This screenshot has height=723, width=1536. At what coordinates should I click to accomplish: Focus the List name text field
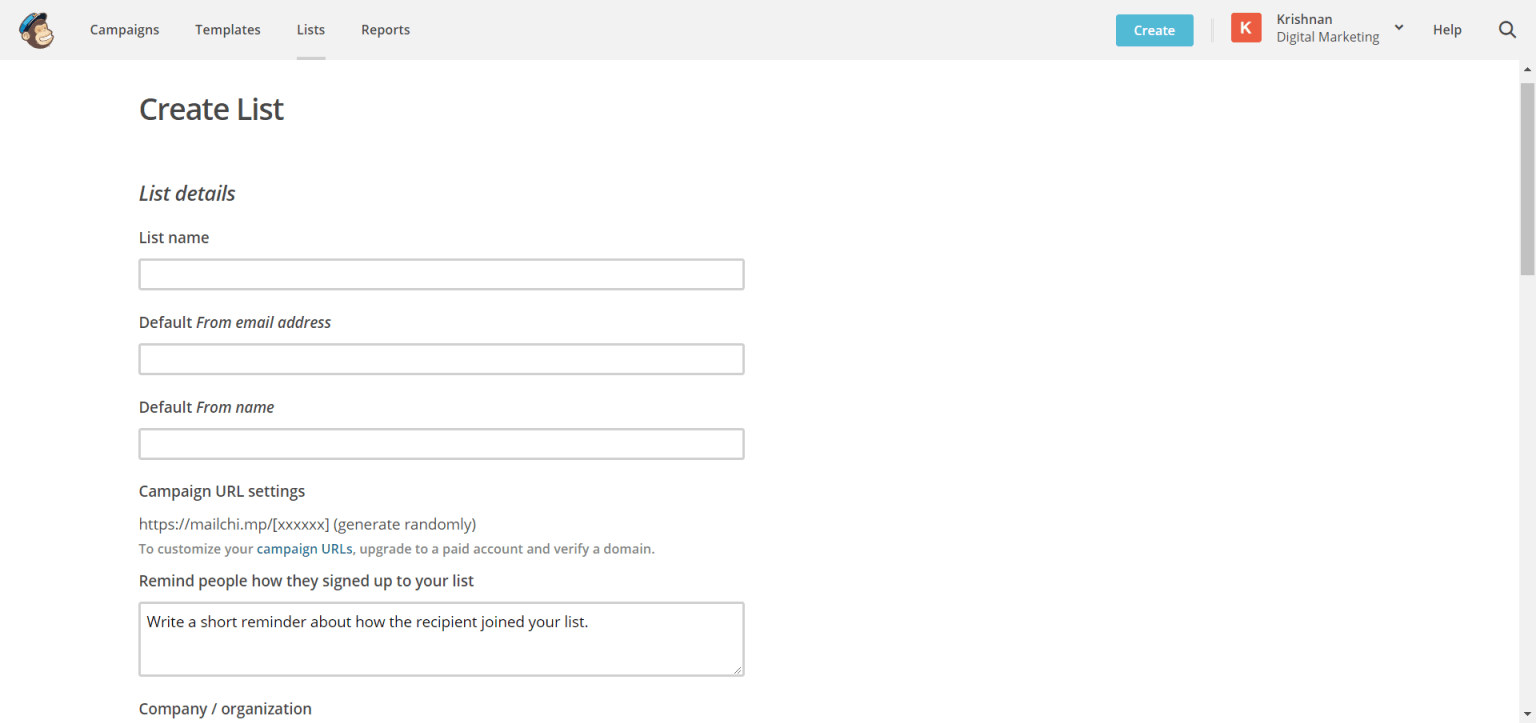point(441,275)
